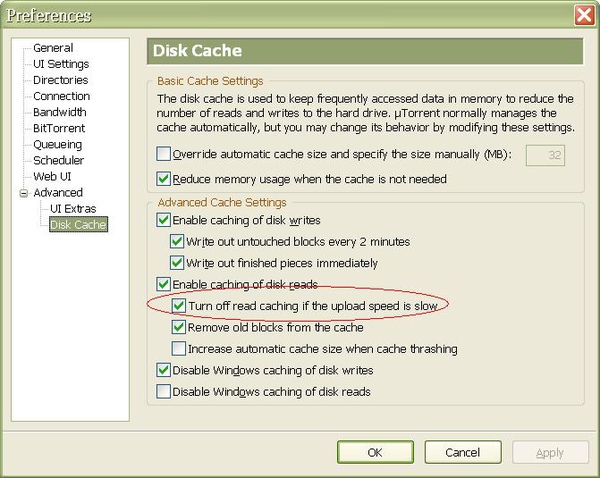The width and height of the screenshot is (600, 478).
Task: Select General in the preferences tree
Action: click(52, 48)
